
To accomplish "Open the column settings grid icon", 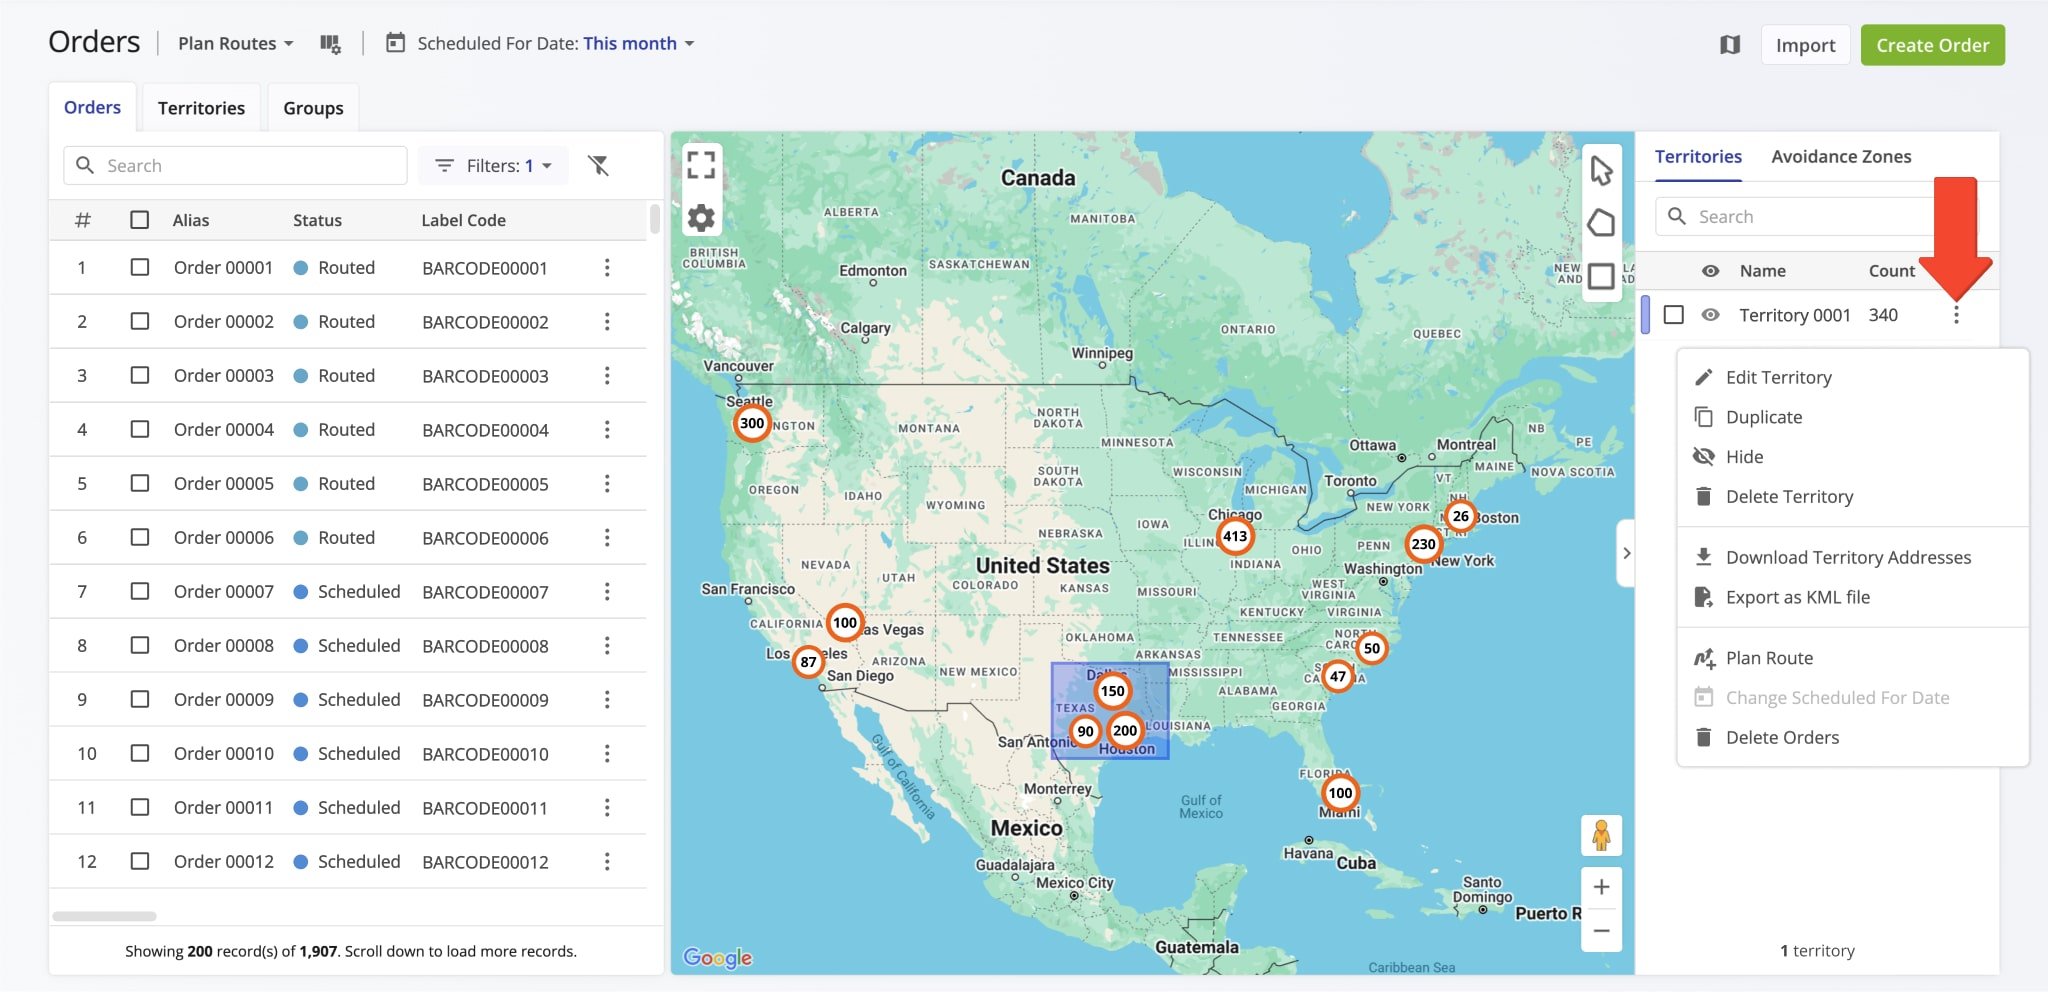I will tap(330, 44).
